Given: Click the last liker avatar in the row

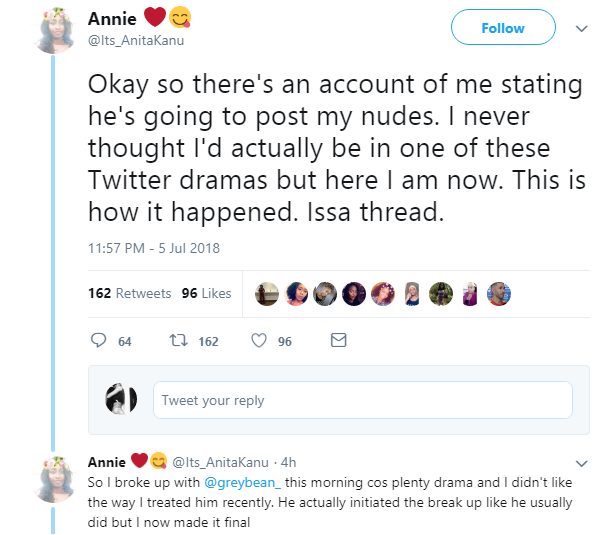Looking at the screenshot, I should [498, 293].
